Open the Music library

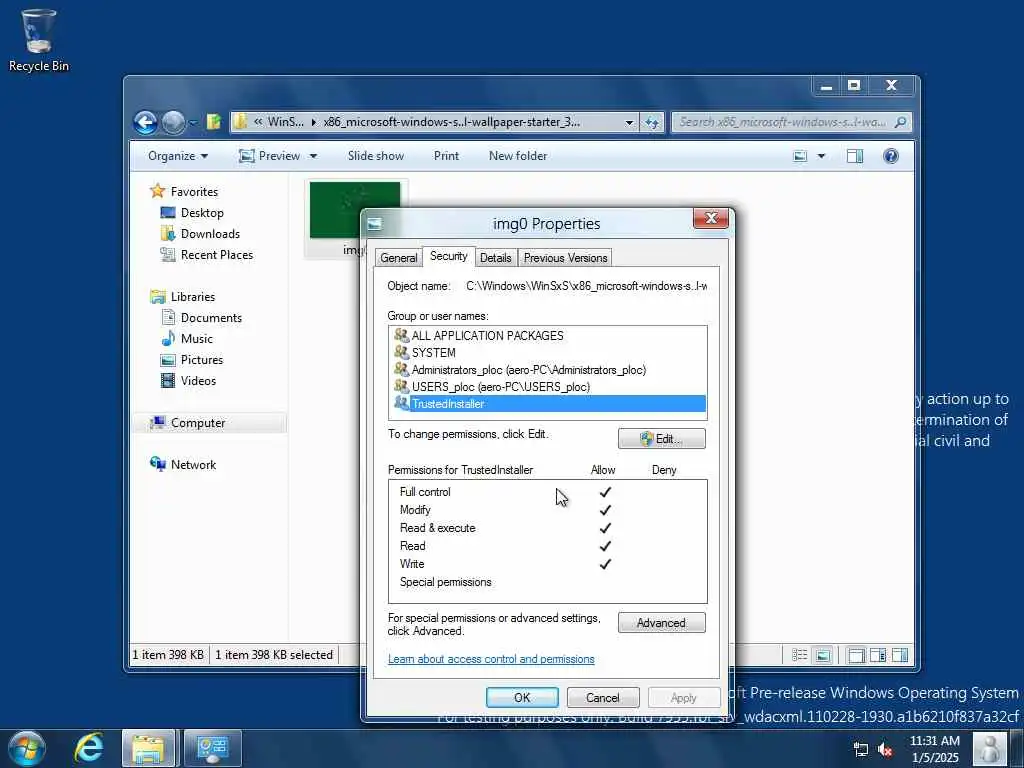coord(197,338)
